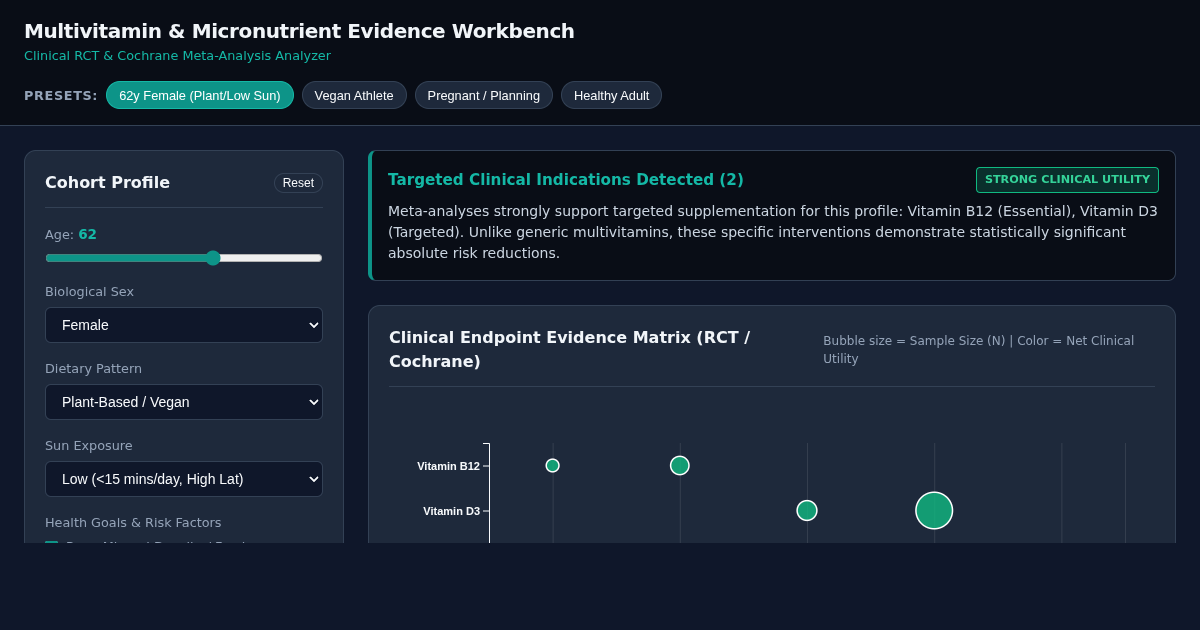The image size is (1200, 630).
Task: Adjust the Age slider handle
Action: pos(213,258)
